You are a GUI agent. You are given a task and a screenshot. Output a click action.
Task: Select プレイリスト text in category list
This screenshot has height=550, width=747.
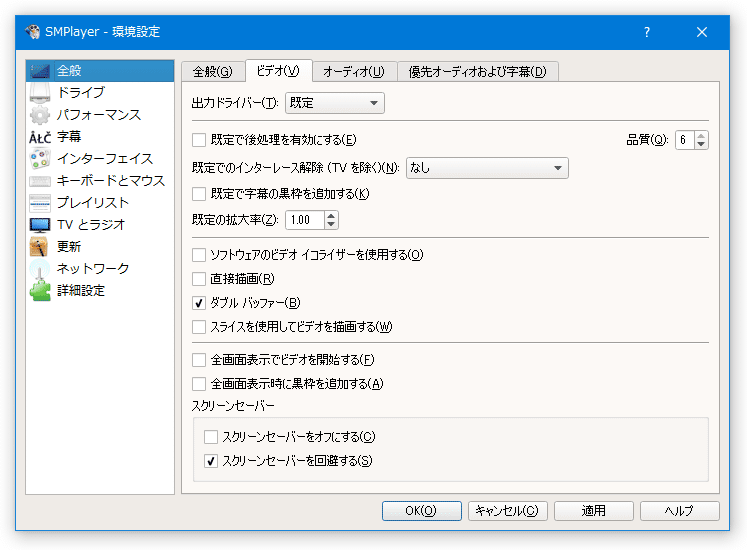point(93,203)
